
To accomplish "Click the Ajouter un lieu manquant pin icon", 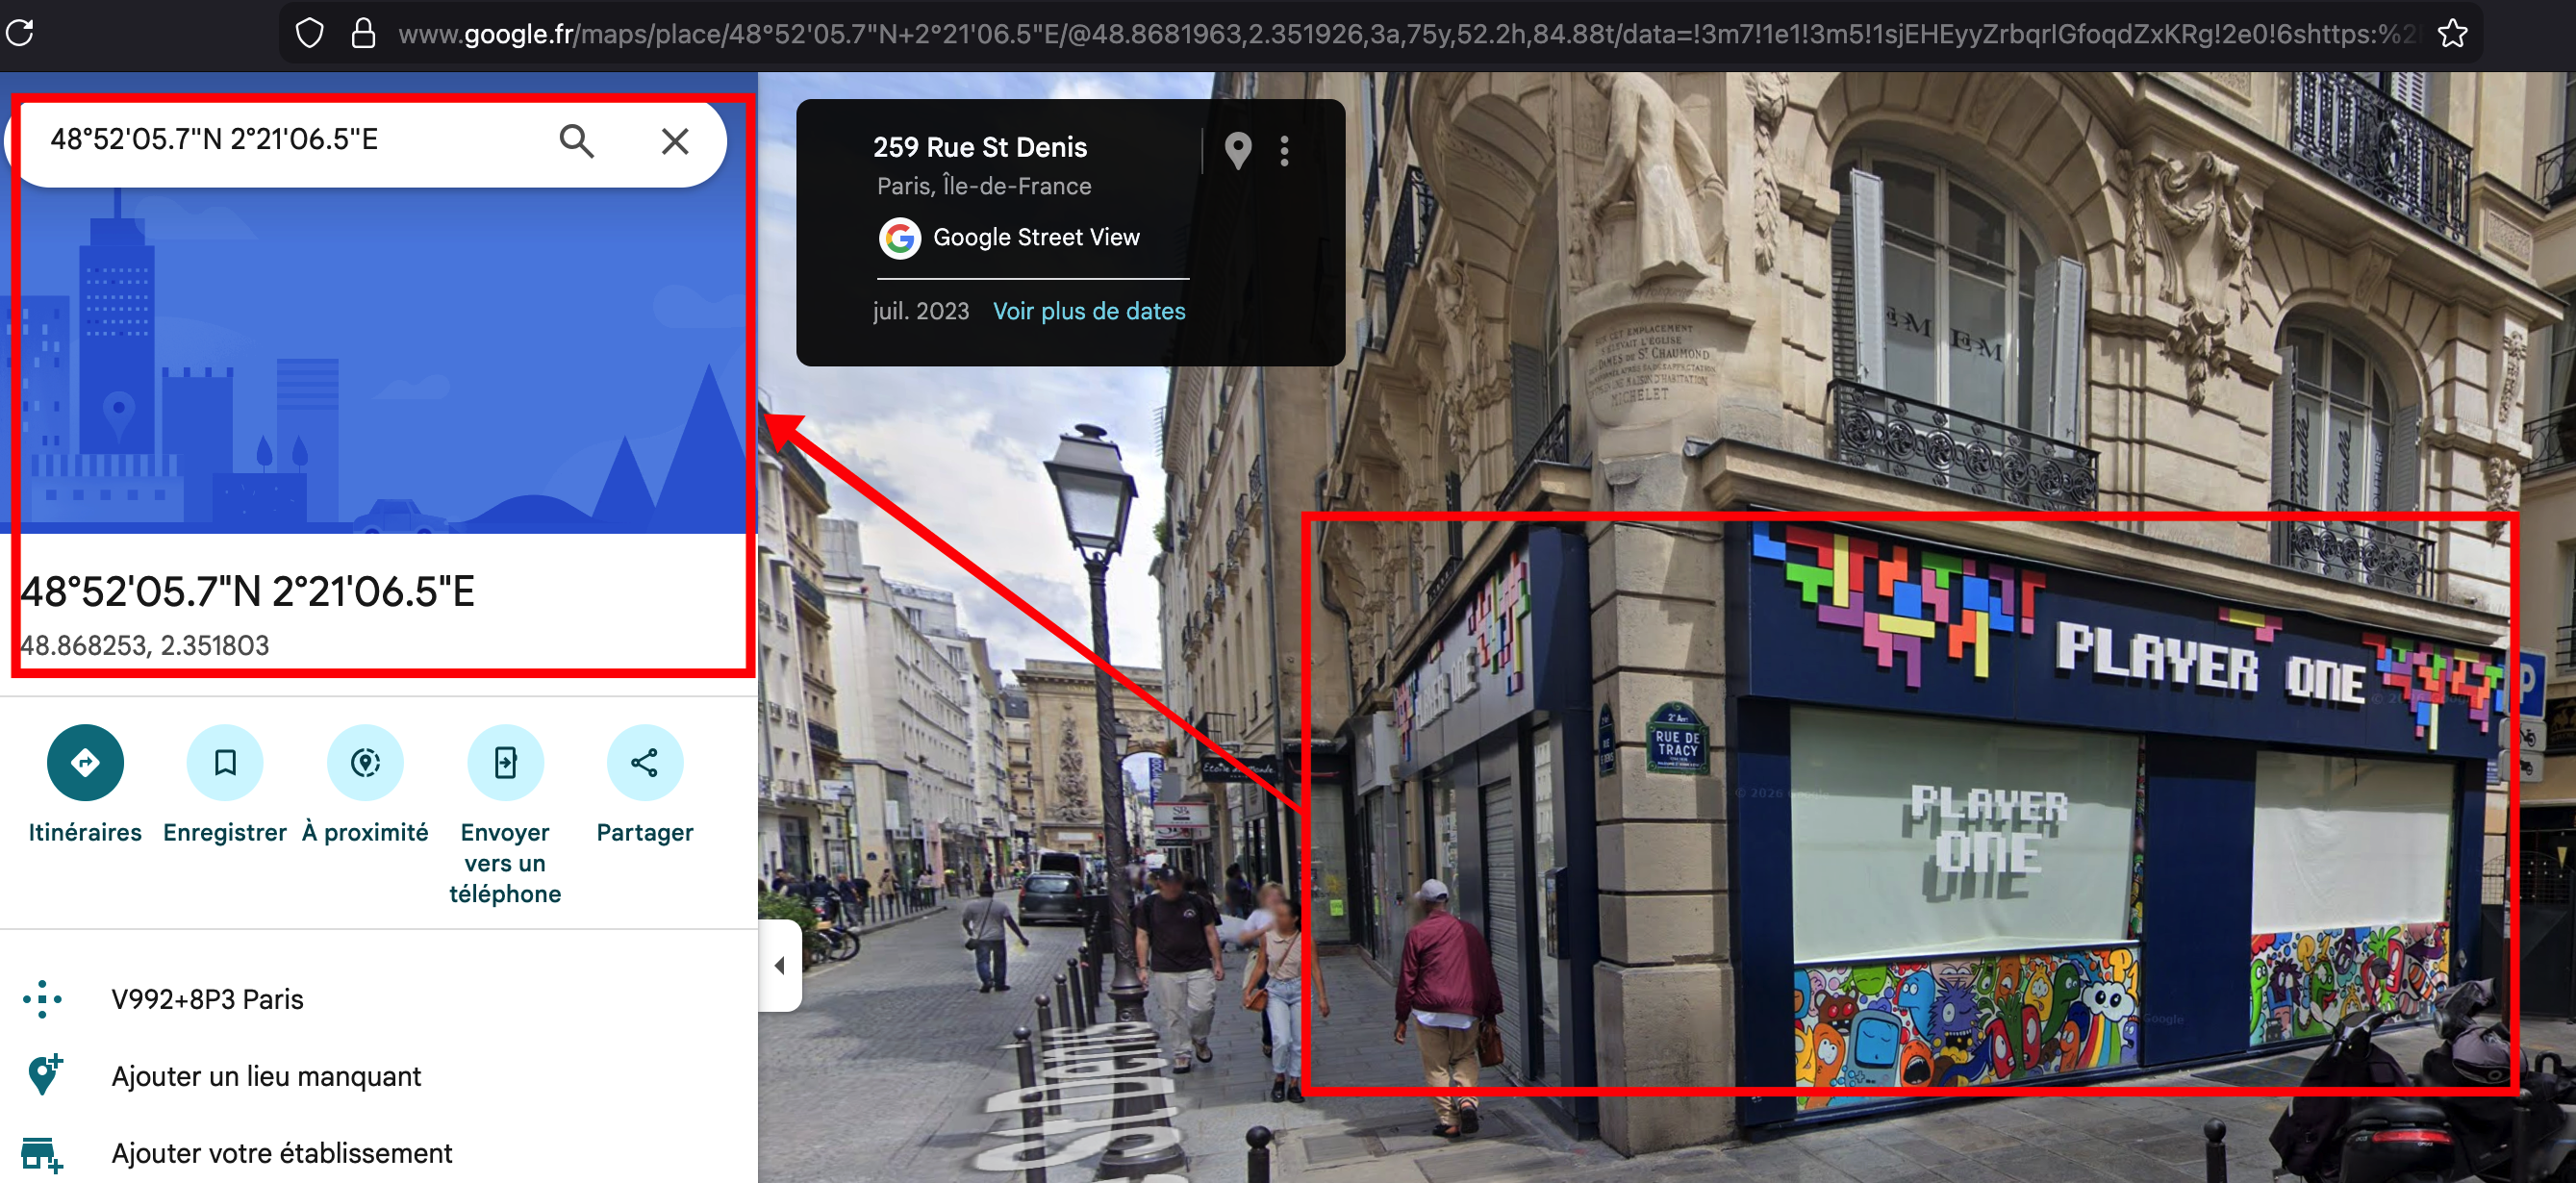I will click(42, 1075).
